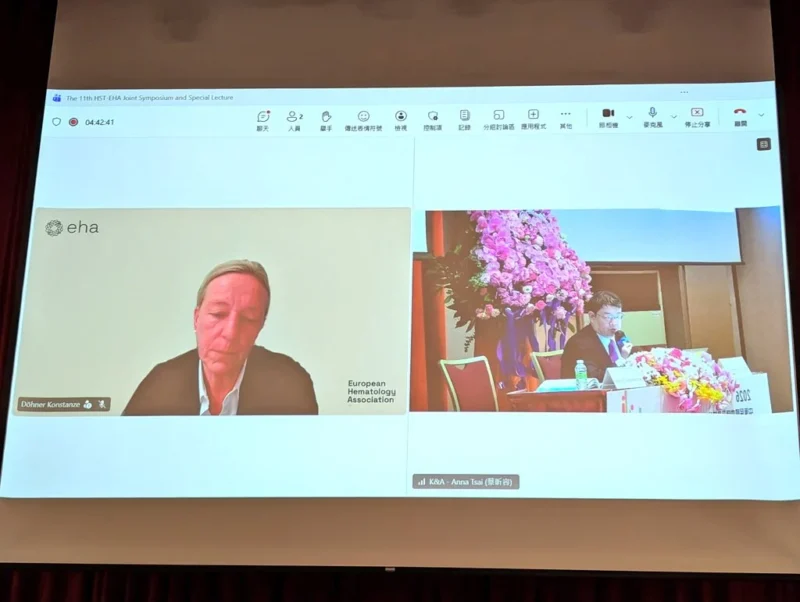Image resolution: width=800 pixels, height=602 pixels.
Task: Mute or unmute the microphone
Action: 653,116
